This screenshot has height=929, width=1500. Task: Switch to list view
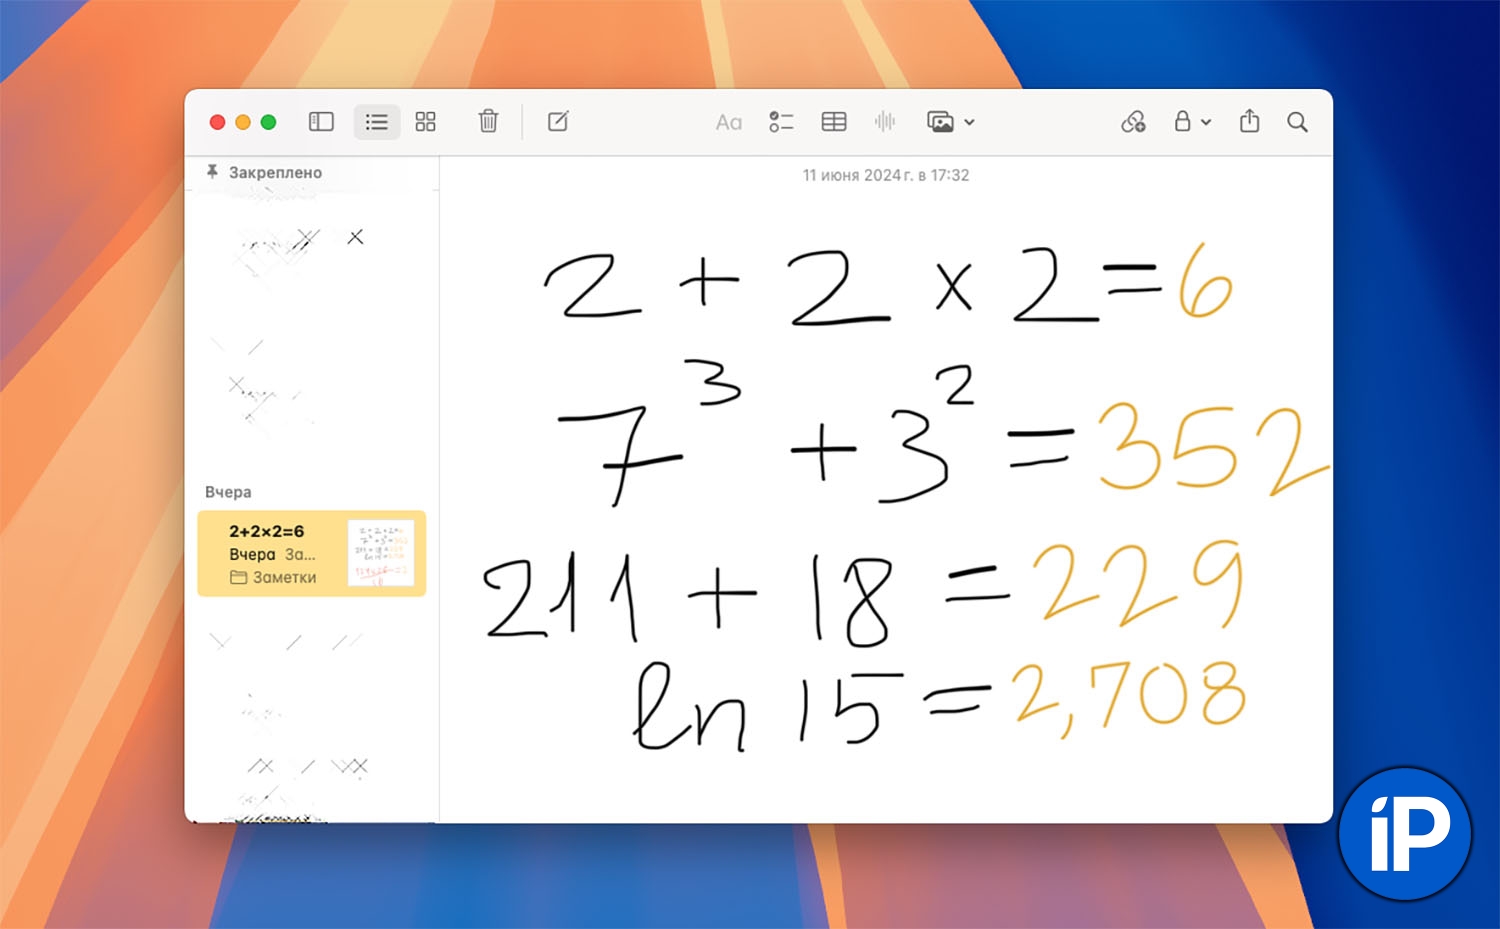click(x=377, y=122)
